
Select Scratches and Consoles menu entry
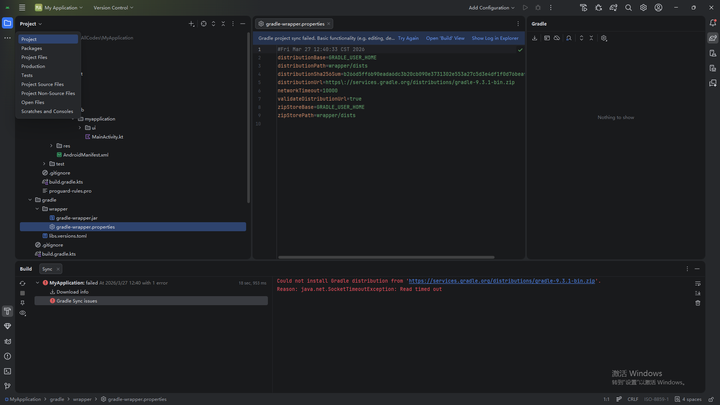tap(48, 111)
